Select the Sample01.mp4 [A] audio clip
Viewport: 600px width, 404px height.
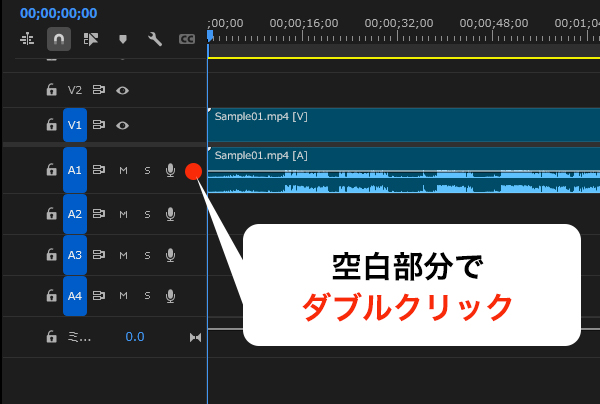(x=404, y=170)
